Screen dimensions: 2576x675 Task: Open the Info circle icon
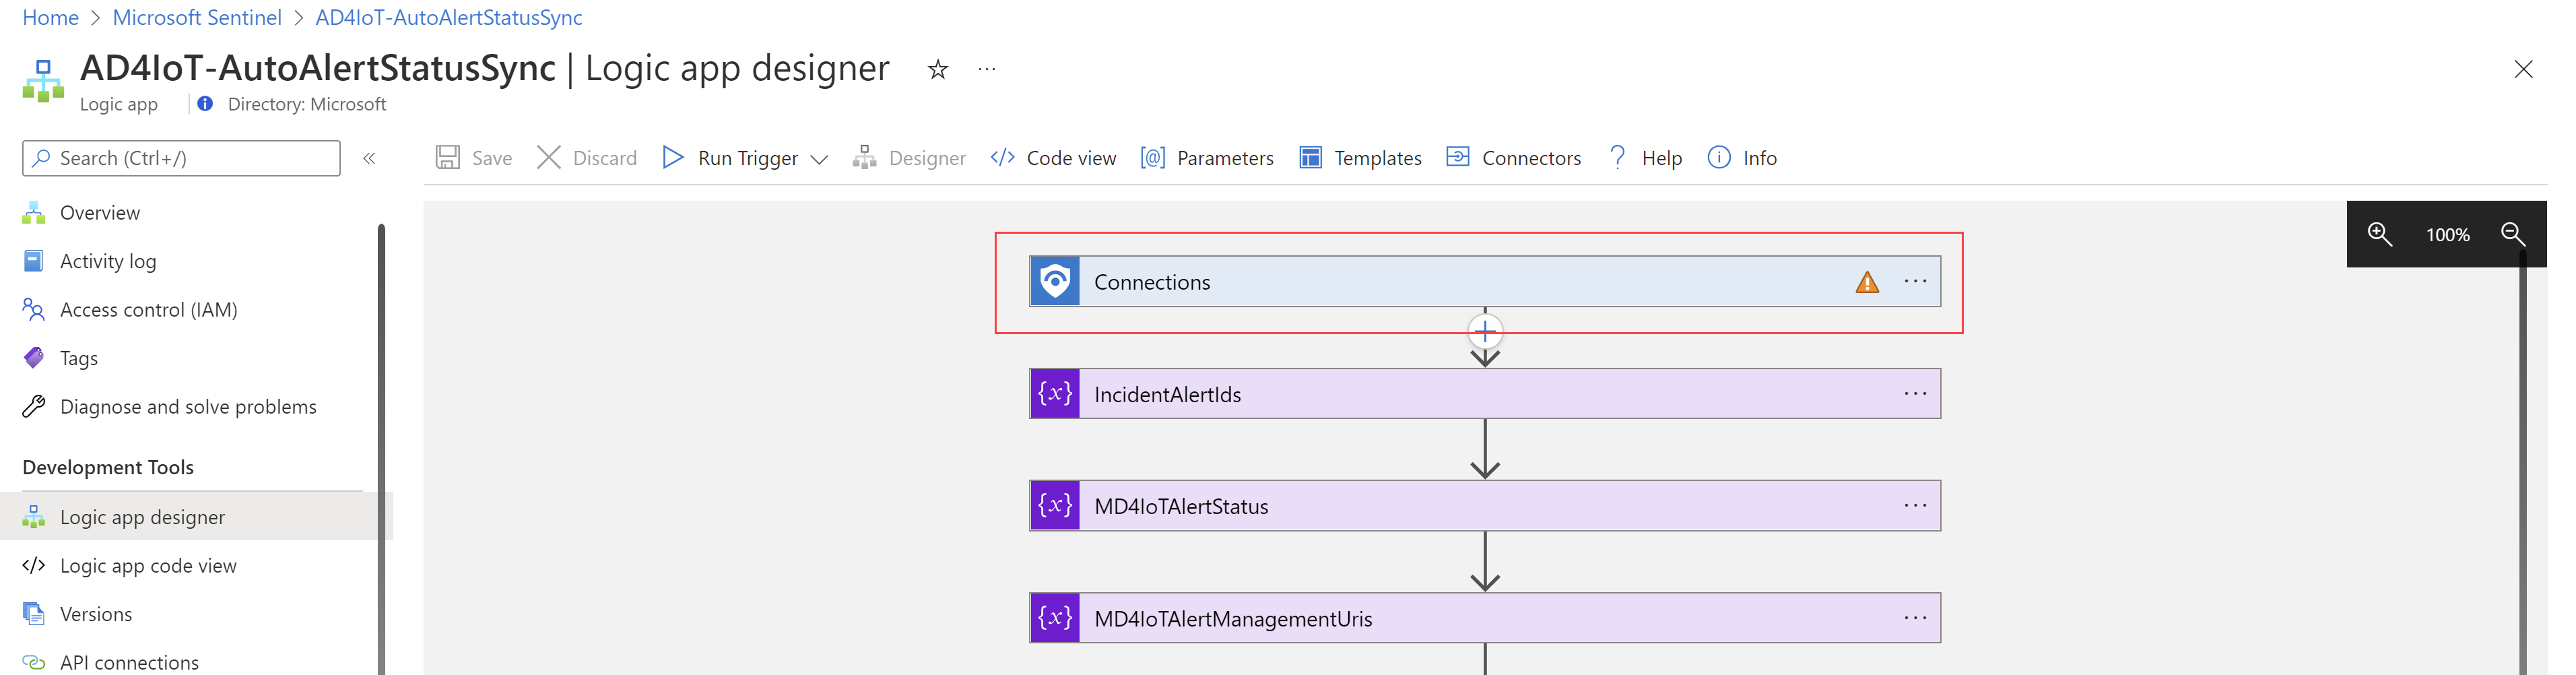click(x=1718, y=158)
